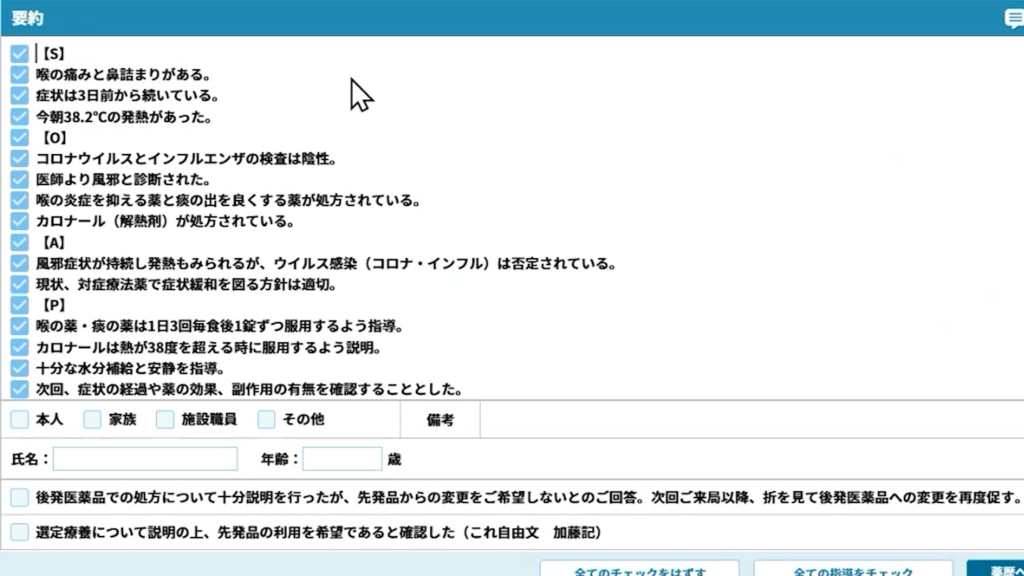1024x576 pixels.
Task: Toggle the 【P】 section header checkbox
Action: coord(19,305)
